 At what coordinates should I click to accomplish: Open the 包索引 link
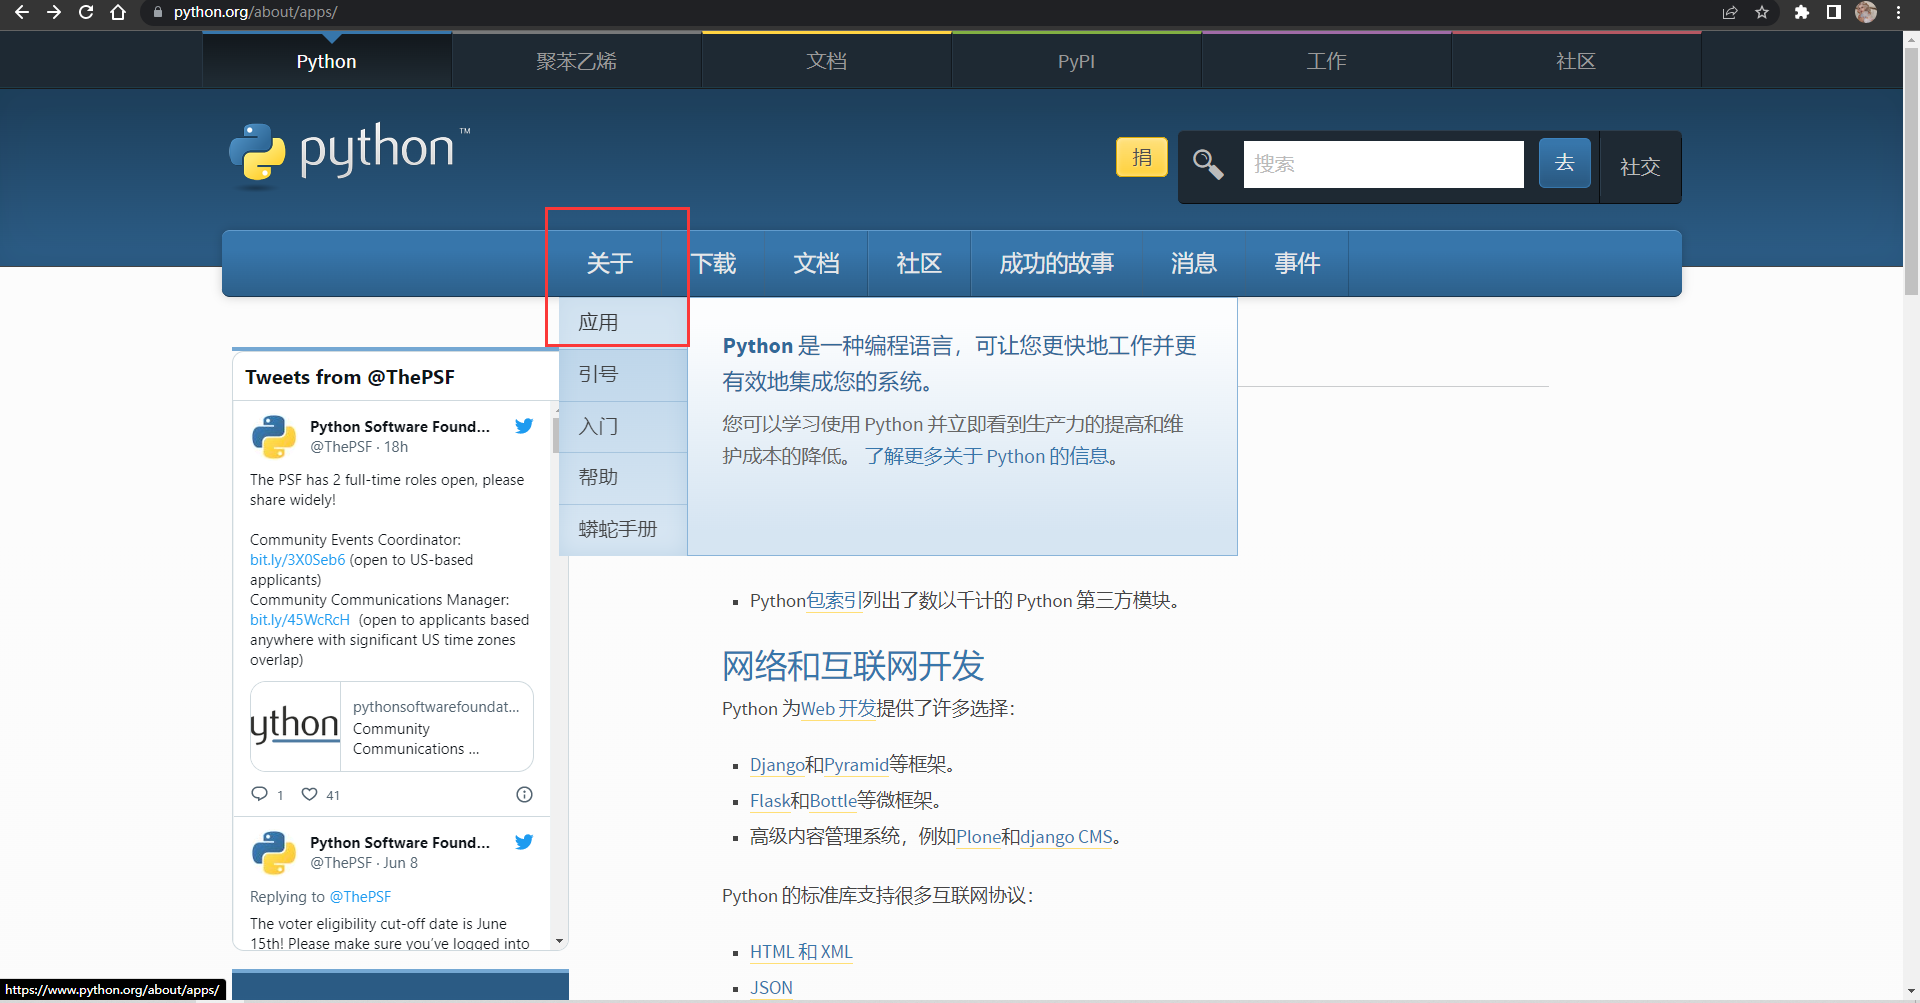tap(834, 600)
